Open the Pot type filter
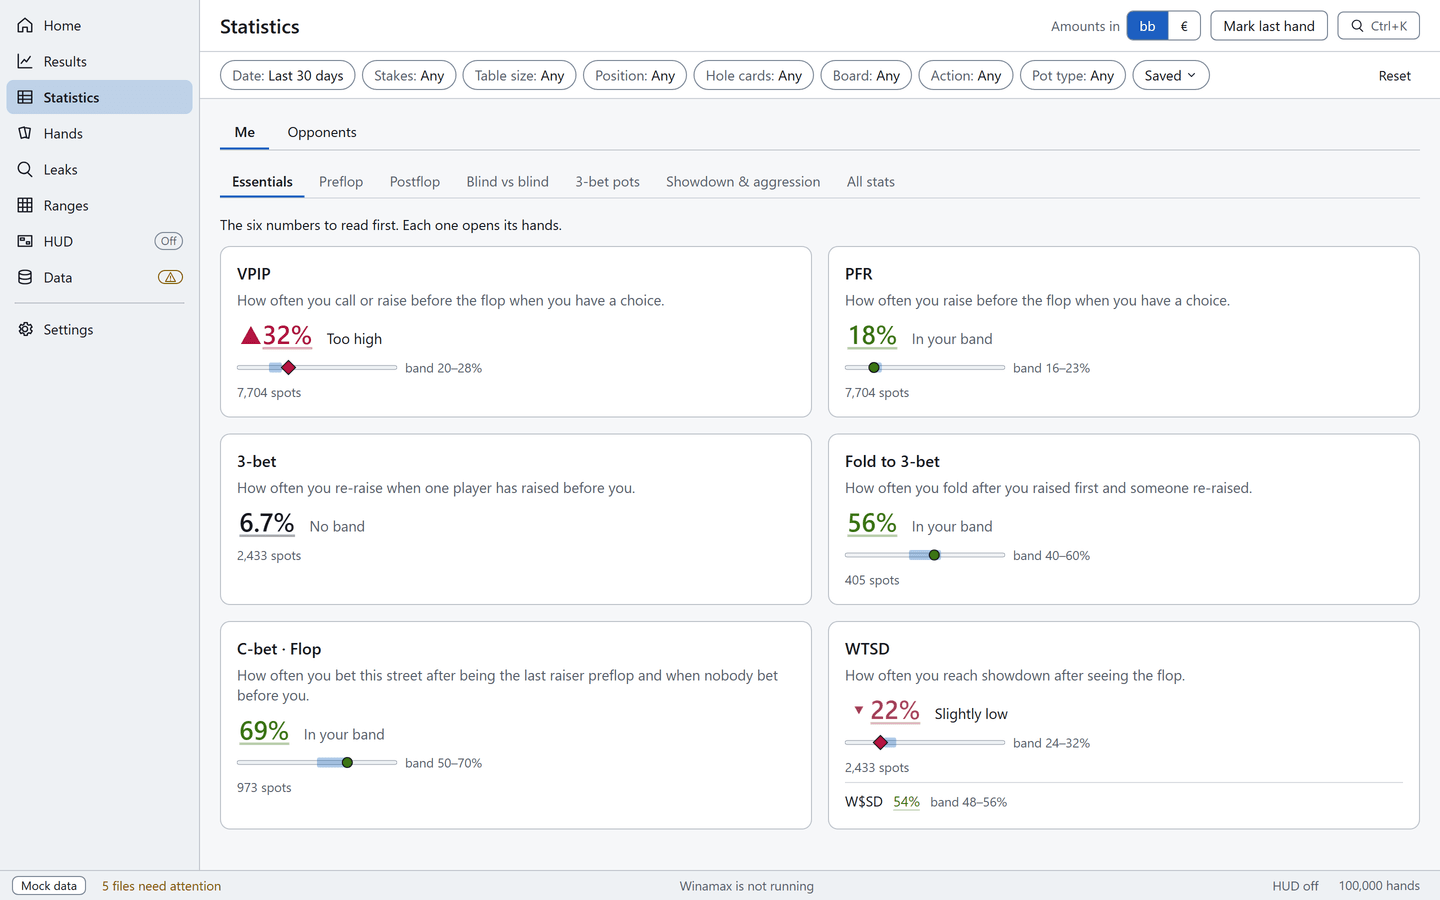Viewport: 1440px width, 900px height. pos(1073,75)
